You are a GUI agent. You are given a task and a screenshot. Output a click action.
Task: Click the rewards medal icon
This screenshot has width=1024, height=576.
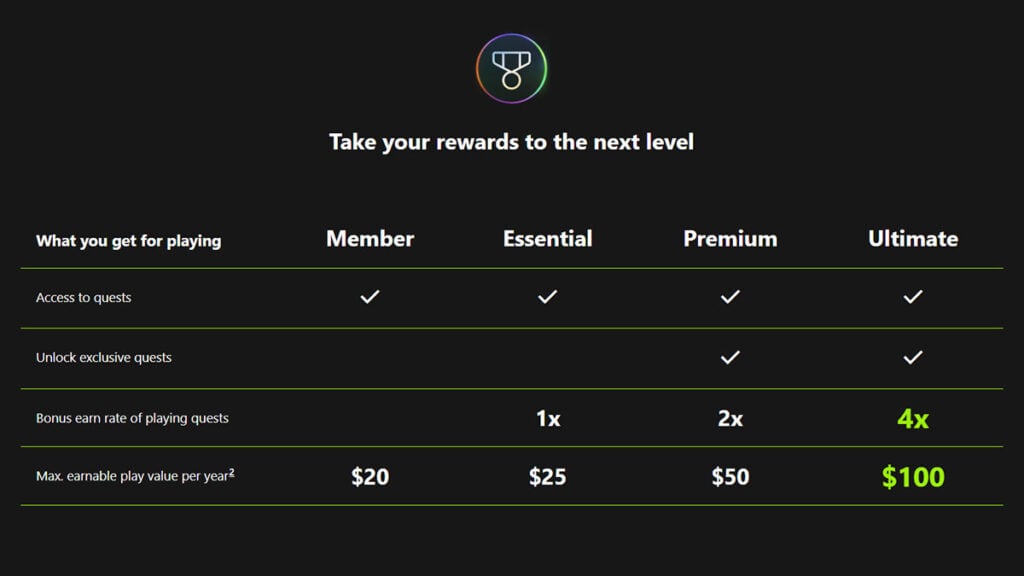511,69
